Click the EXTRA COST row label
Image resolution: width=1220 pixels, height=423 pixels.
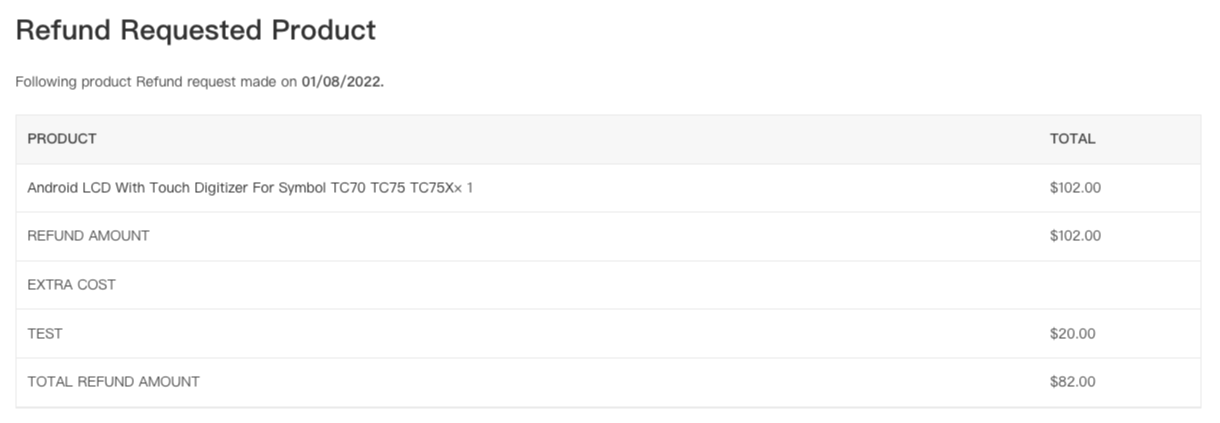pos(71,285)
